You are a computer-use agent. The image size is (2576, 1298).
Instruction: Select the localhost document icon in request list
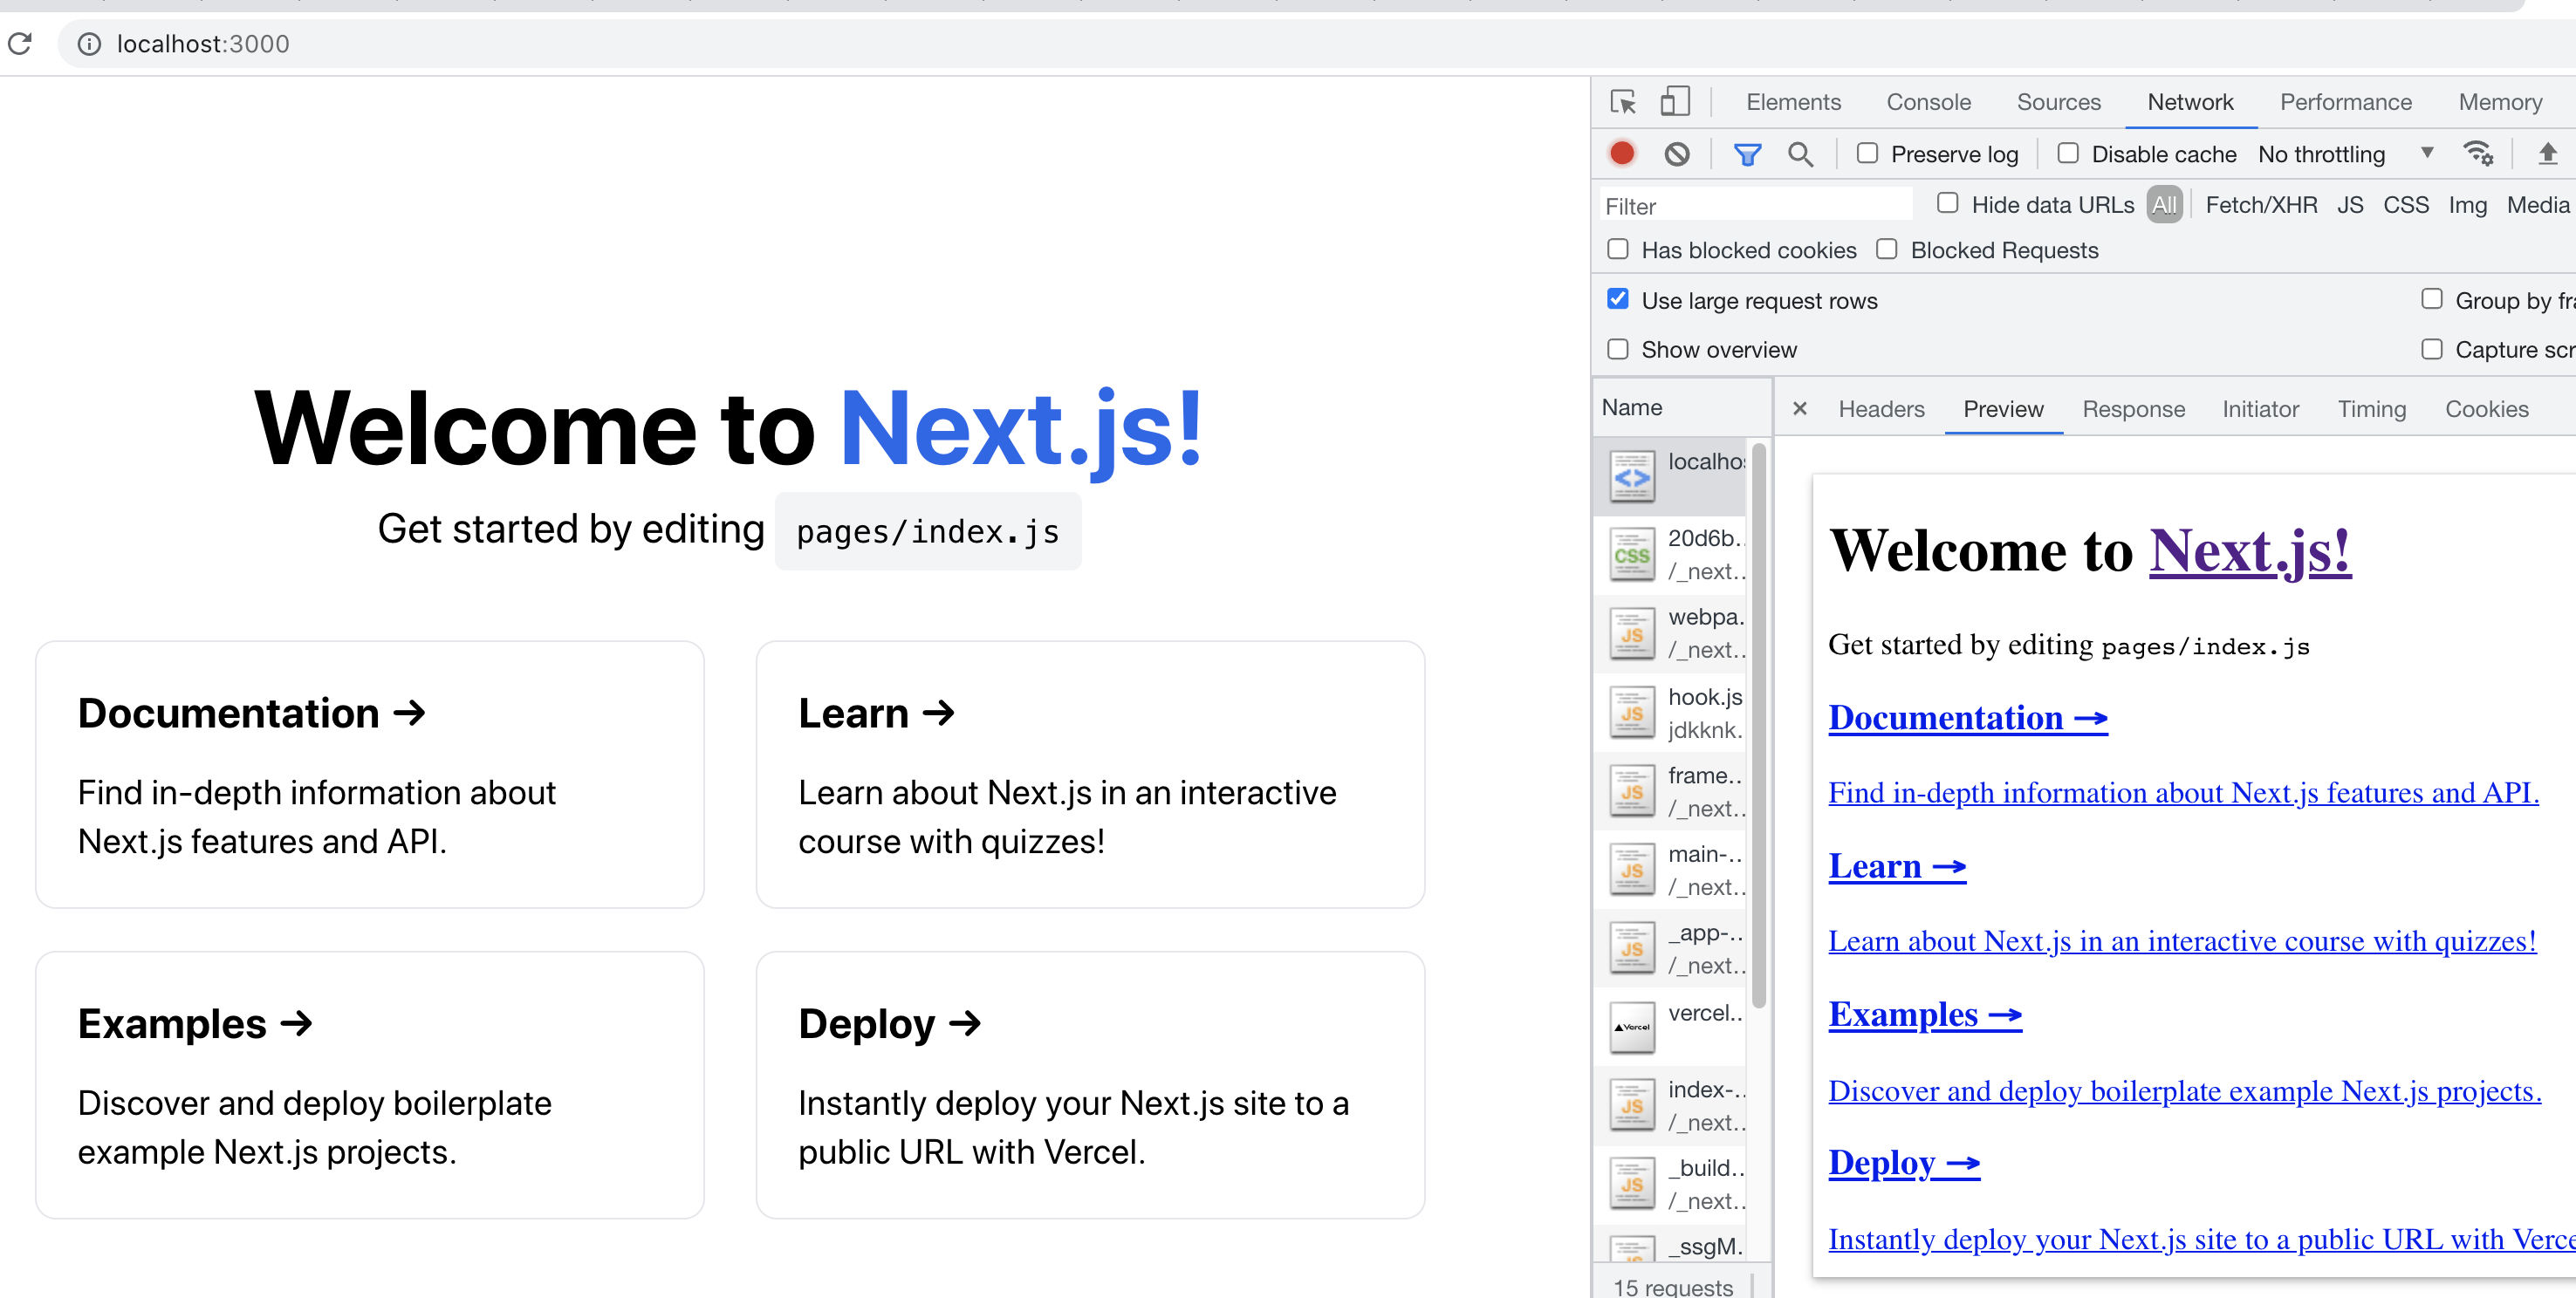point(1631,476)
